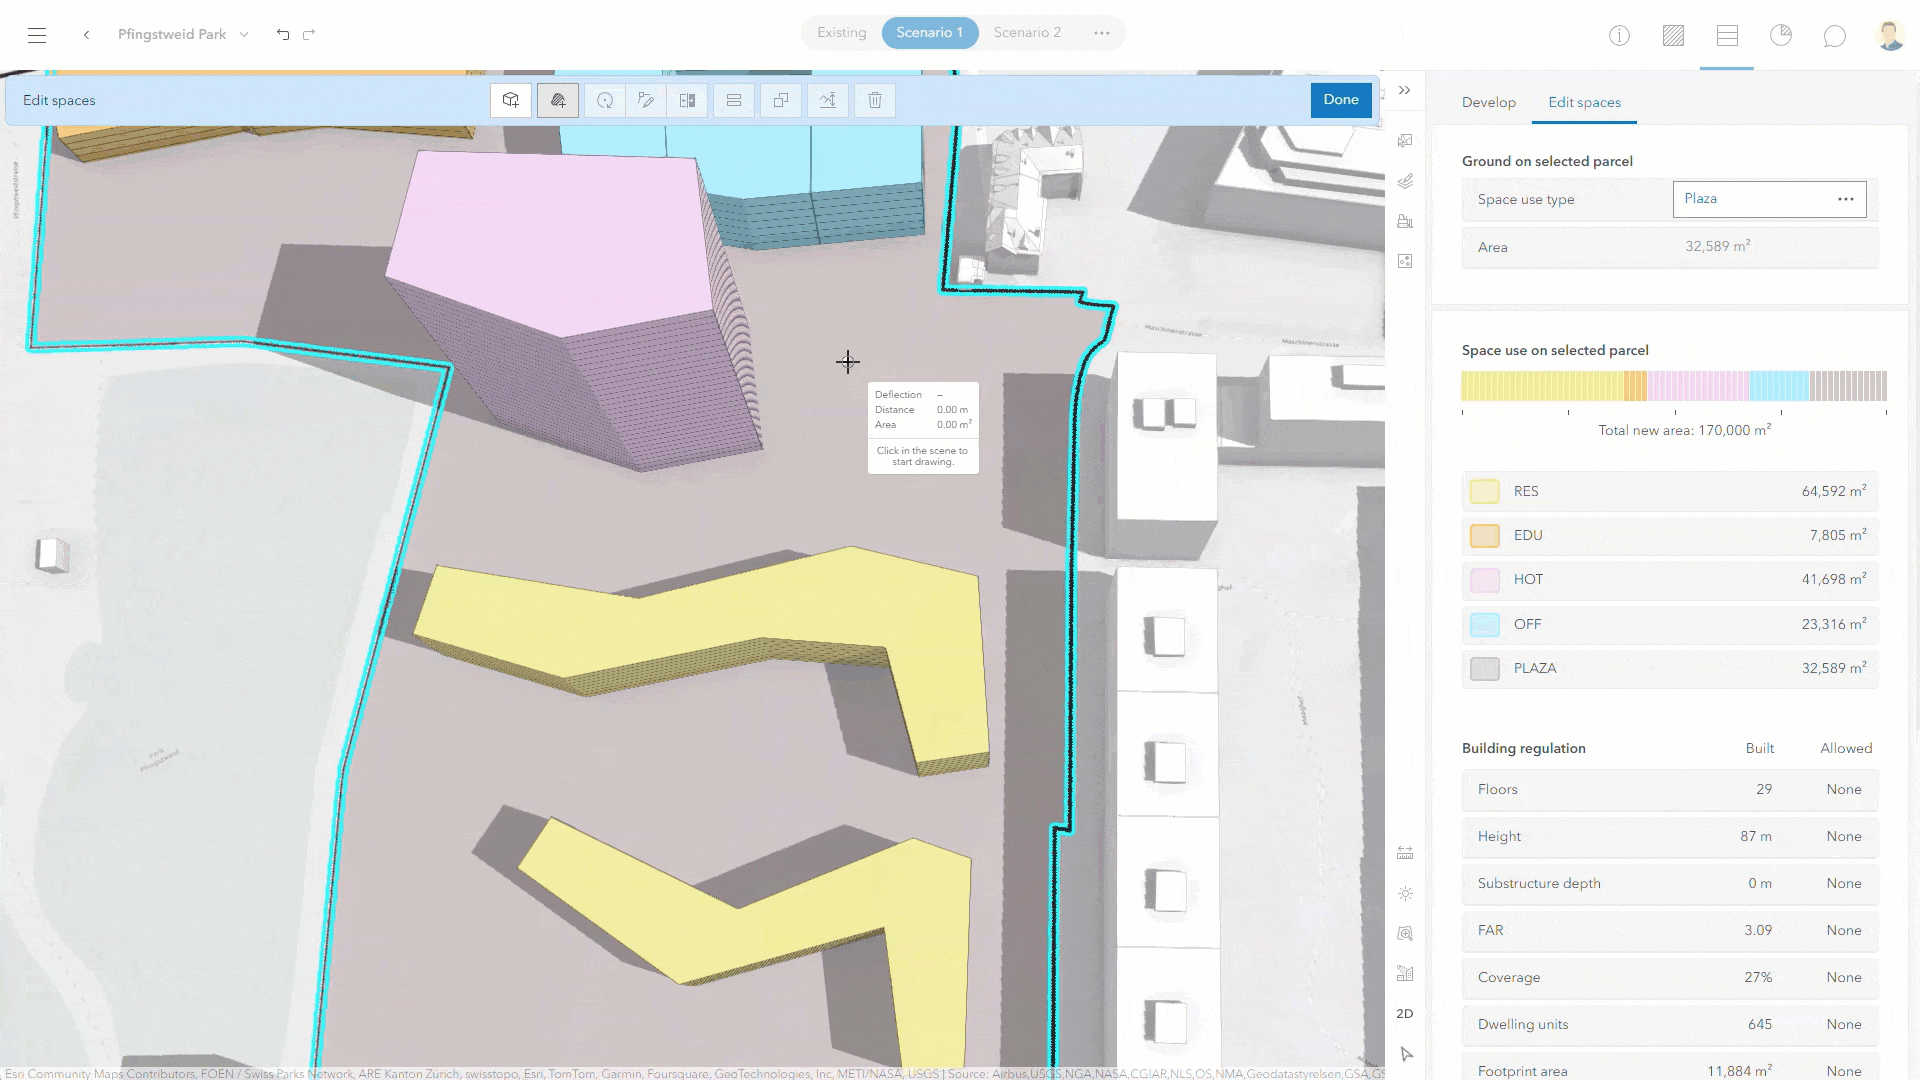Select the add building tool
Screen dimensions: 1920x1080
[x=511, y=100]
